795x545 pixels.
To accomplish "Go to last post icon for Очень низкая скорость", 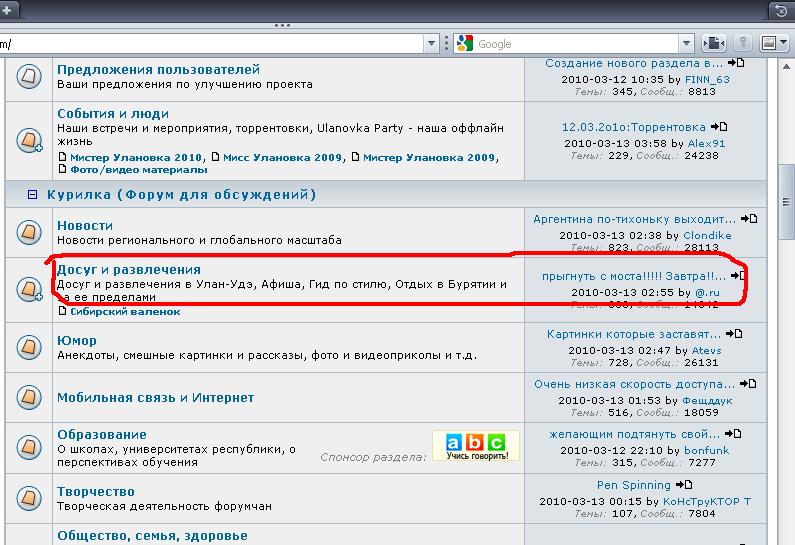I will [748, 384].
